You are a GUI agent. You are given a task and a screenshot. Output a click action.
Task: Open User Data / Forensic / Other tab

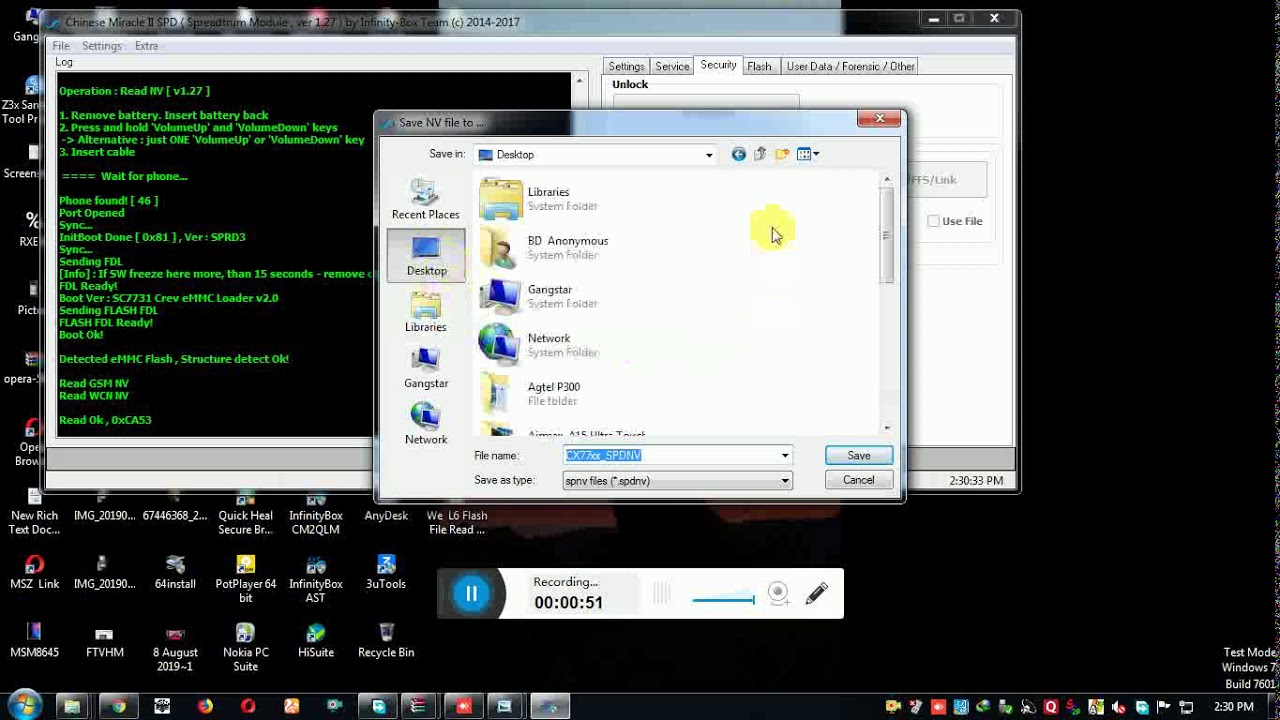[x=850, y=66]
